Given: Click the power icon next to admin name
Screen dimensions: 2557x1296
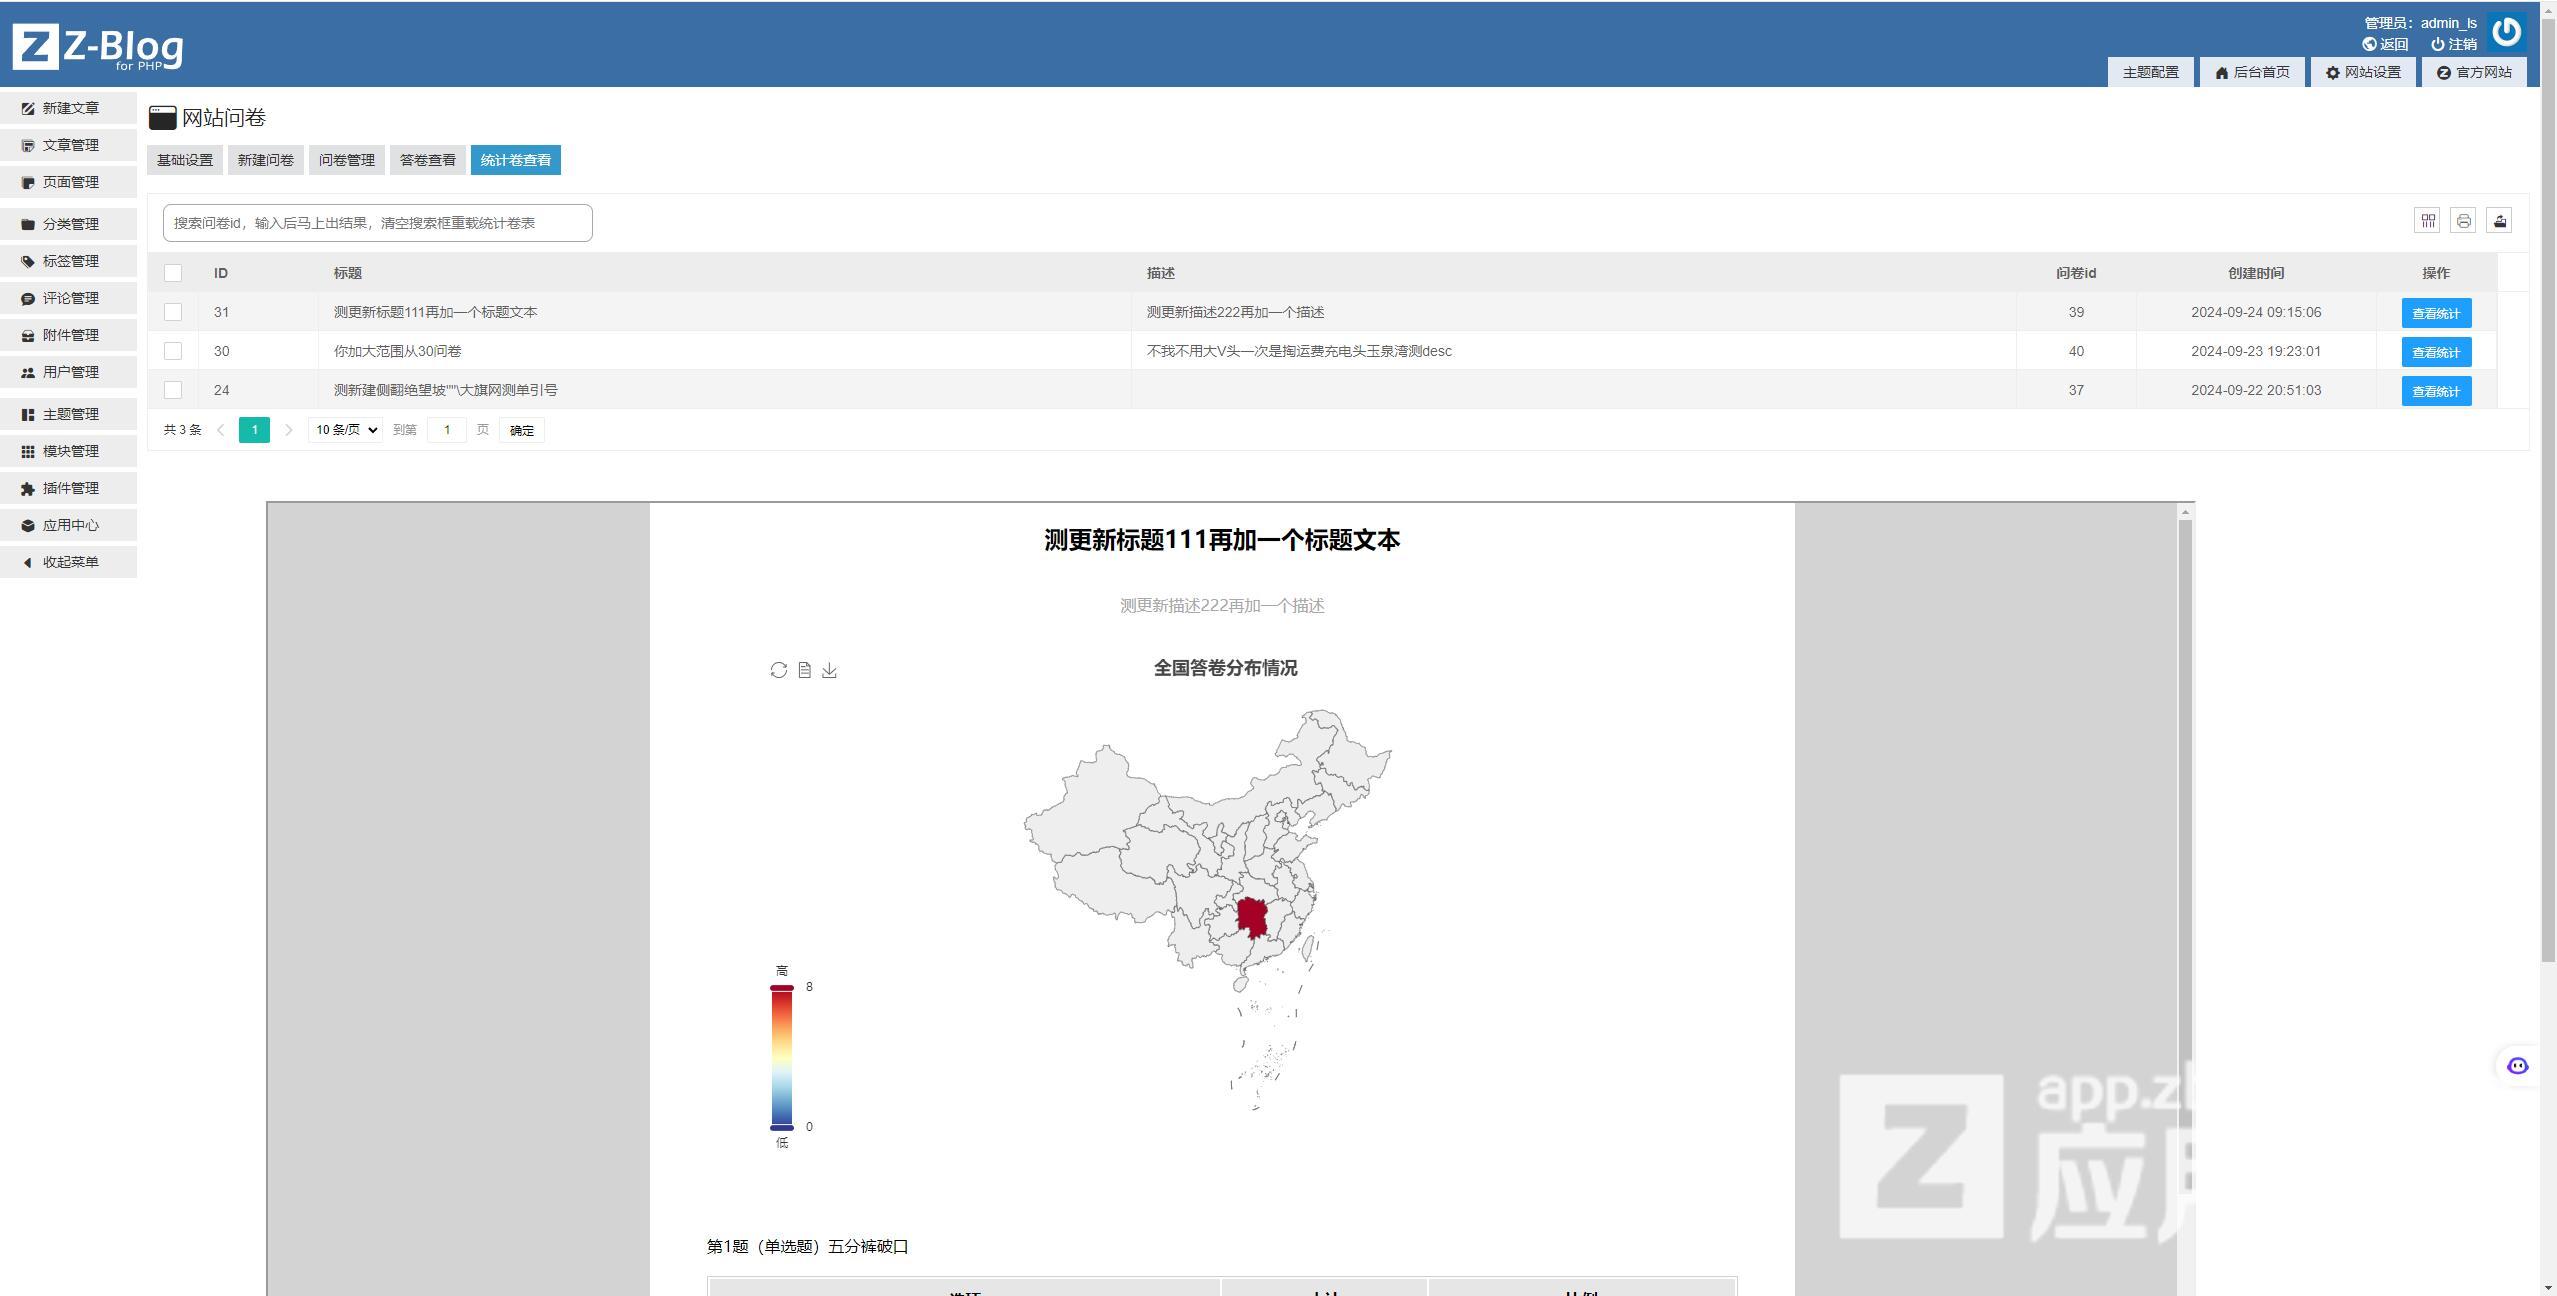Looking at the screenshot, I should click(x=2505, y=32).
